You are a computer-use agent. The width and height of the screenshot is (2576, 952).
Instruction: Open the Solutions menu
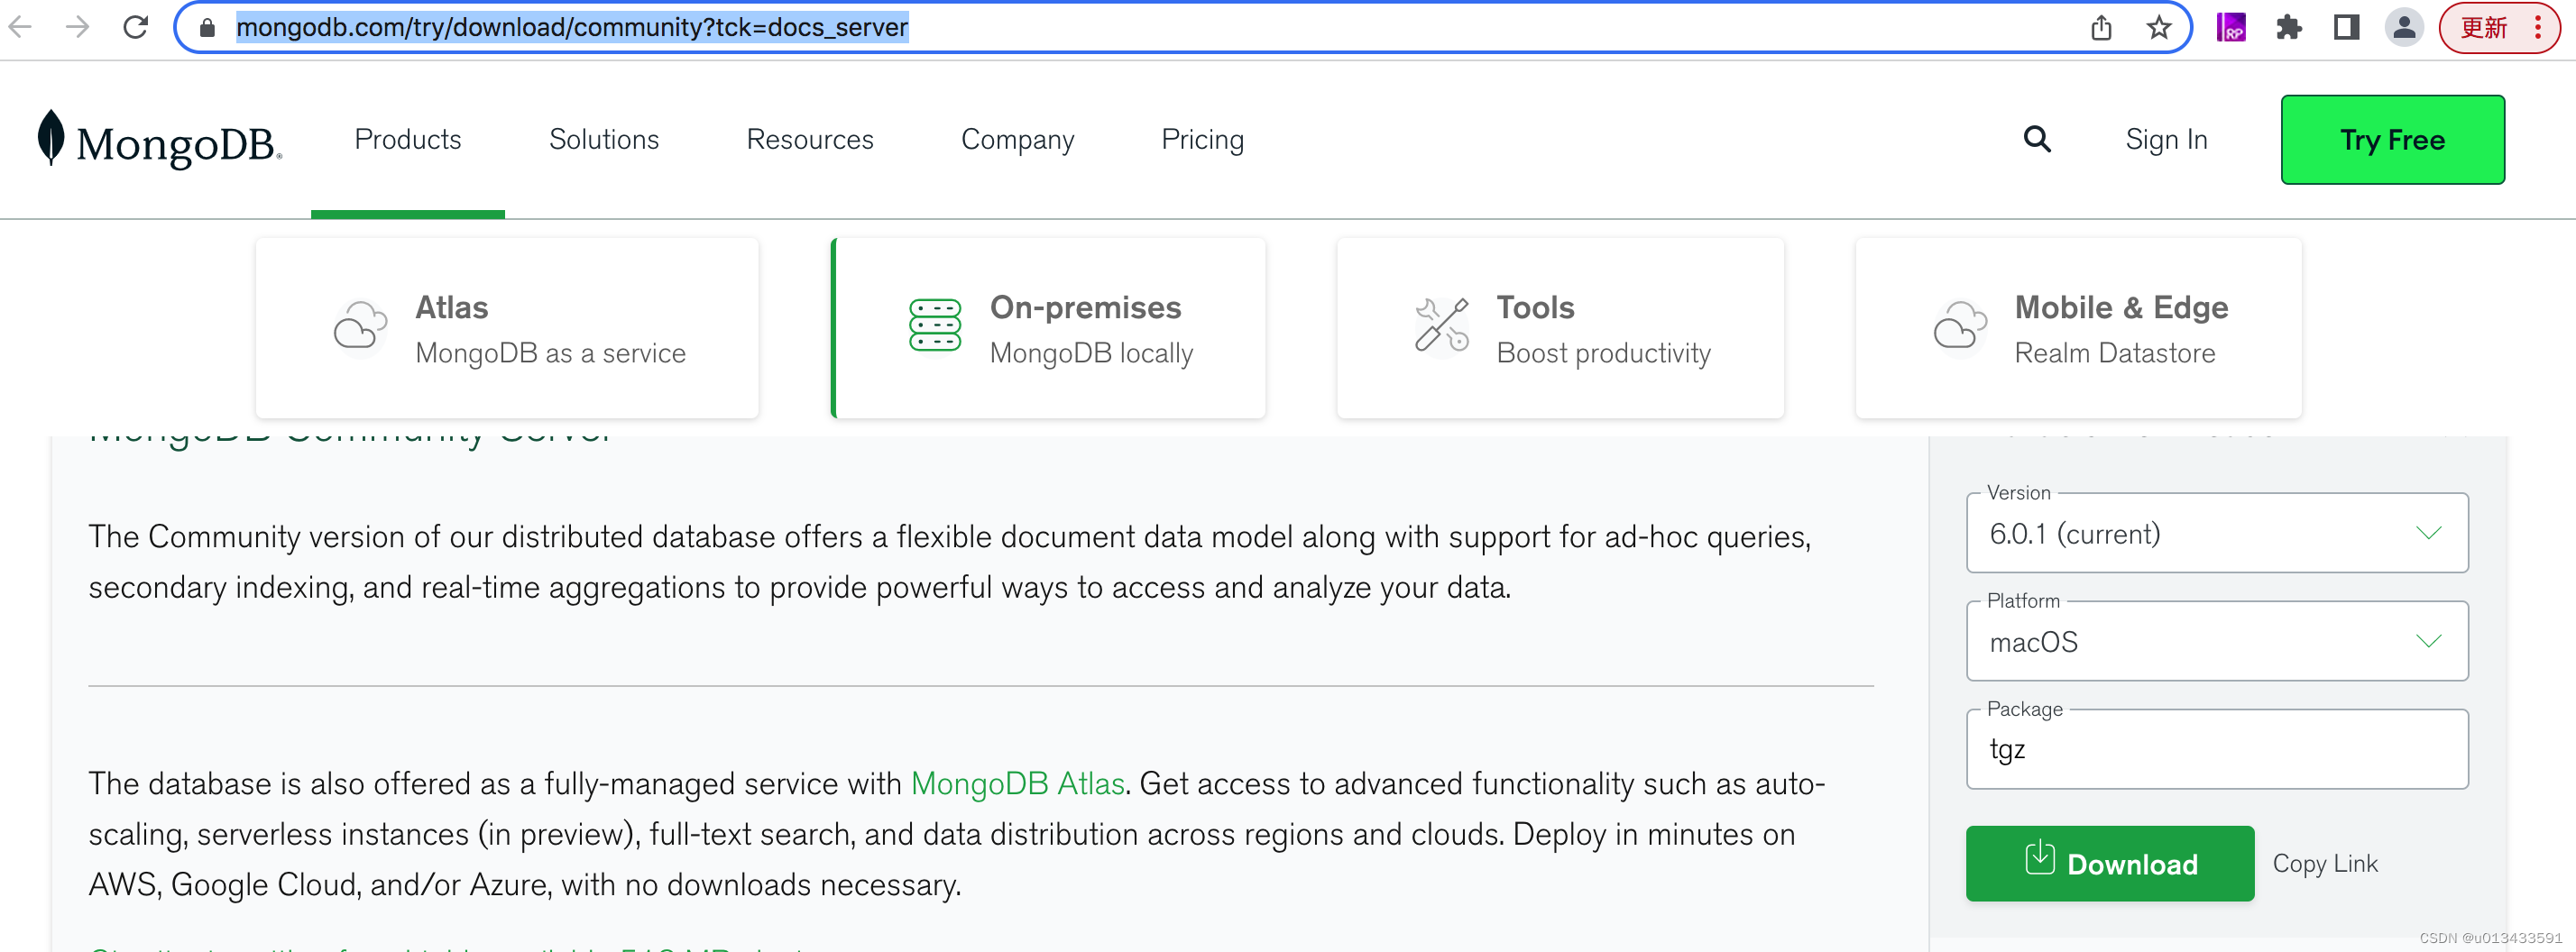point(604,139)
